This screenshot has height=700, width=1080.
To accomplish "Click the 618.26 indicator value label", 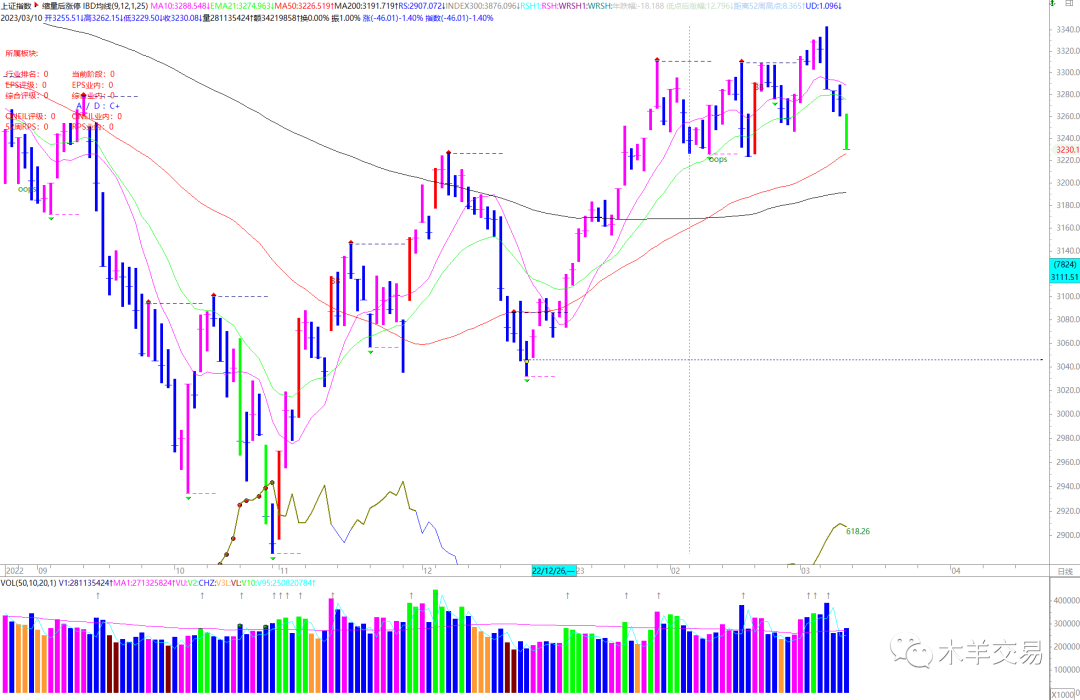I will pyautogui.click(x=858, y=531).
